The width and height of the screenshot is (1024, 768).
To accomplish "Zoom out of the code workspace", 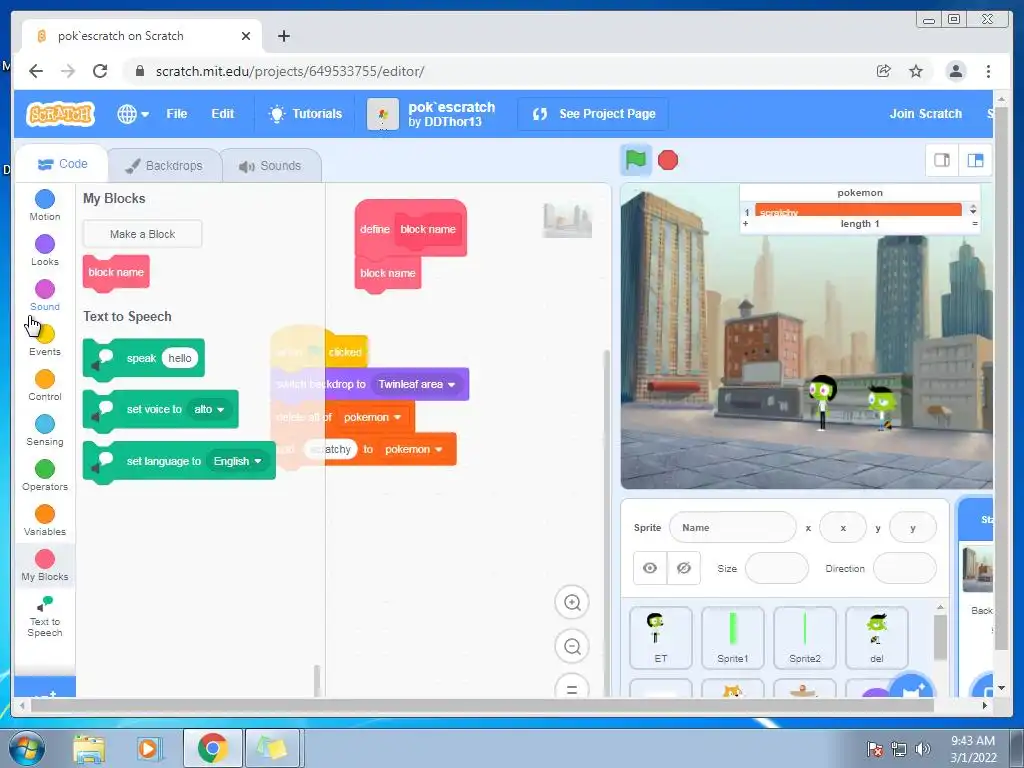I will [572, 647].
